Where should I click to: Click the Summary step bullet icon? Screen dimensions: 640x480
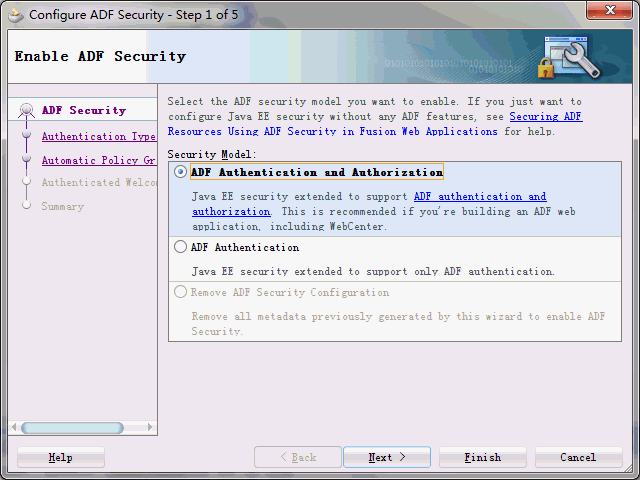point(27,204)
